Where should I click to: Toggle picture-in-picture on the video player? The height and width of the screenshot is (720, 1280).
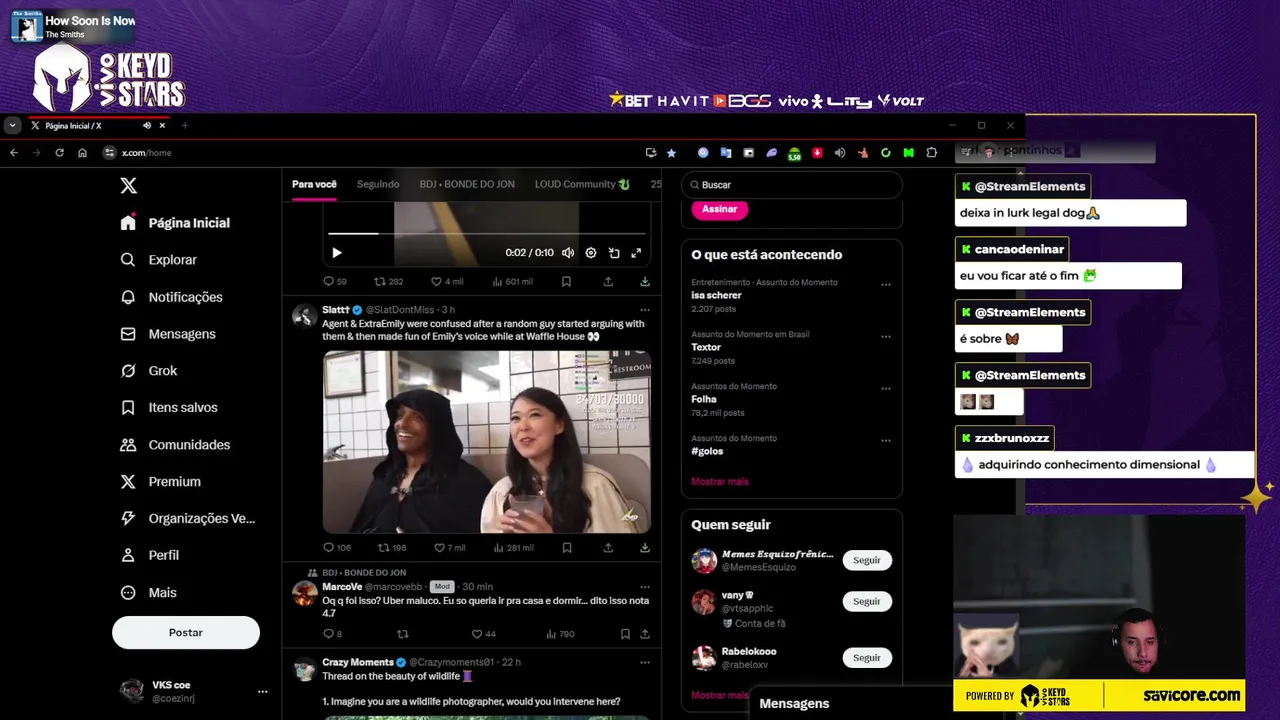(x=614, y=253)
